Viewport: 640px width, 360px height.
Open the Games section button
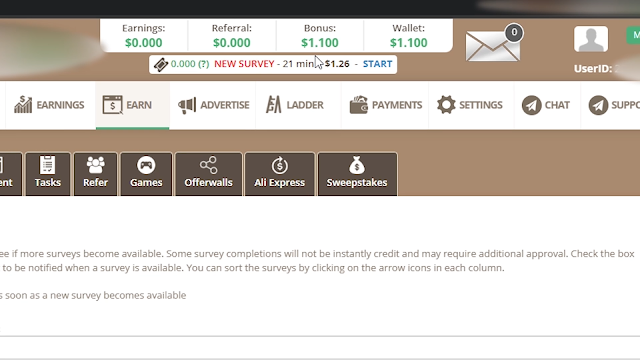coord(146,174)
